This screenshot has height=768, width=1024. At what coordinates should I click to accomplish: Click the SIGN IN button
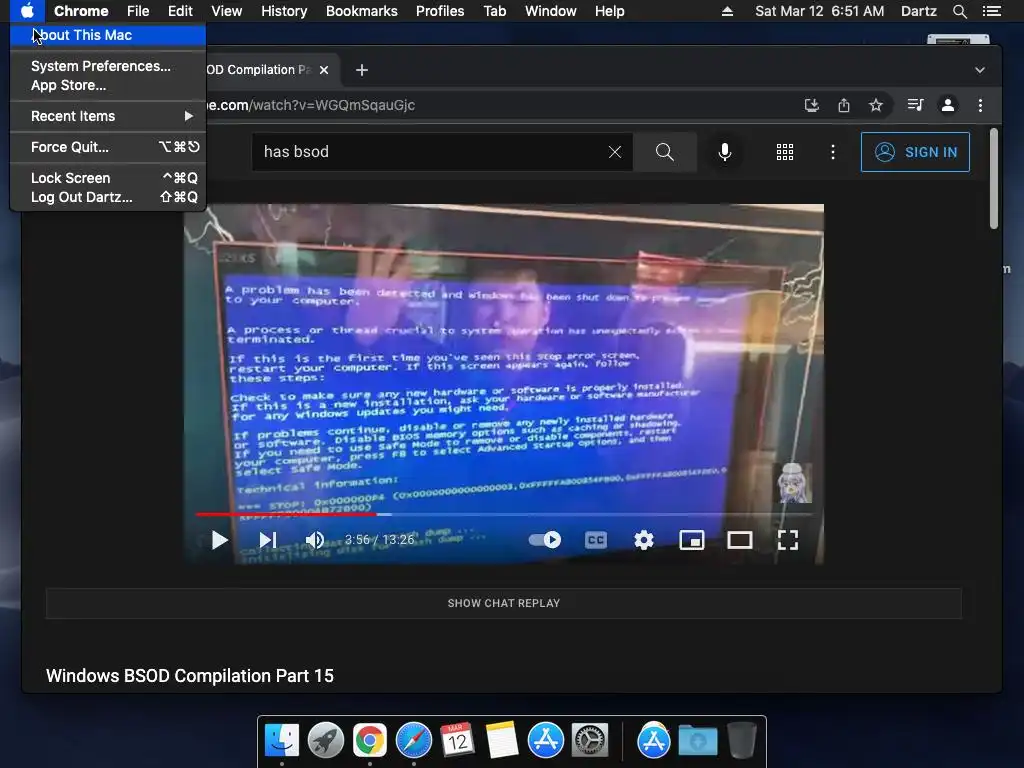(915, 152)
